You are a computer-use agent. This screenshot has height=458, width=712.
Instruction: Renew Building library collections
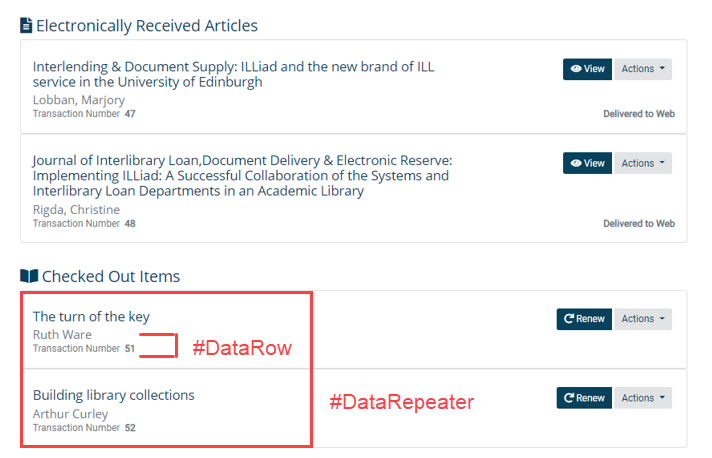(584, 398)
